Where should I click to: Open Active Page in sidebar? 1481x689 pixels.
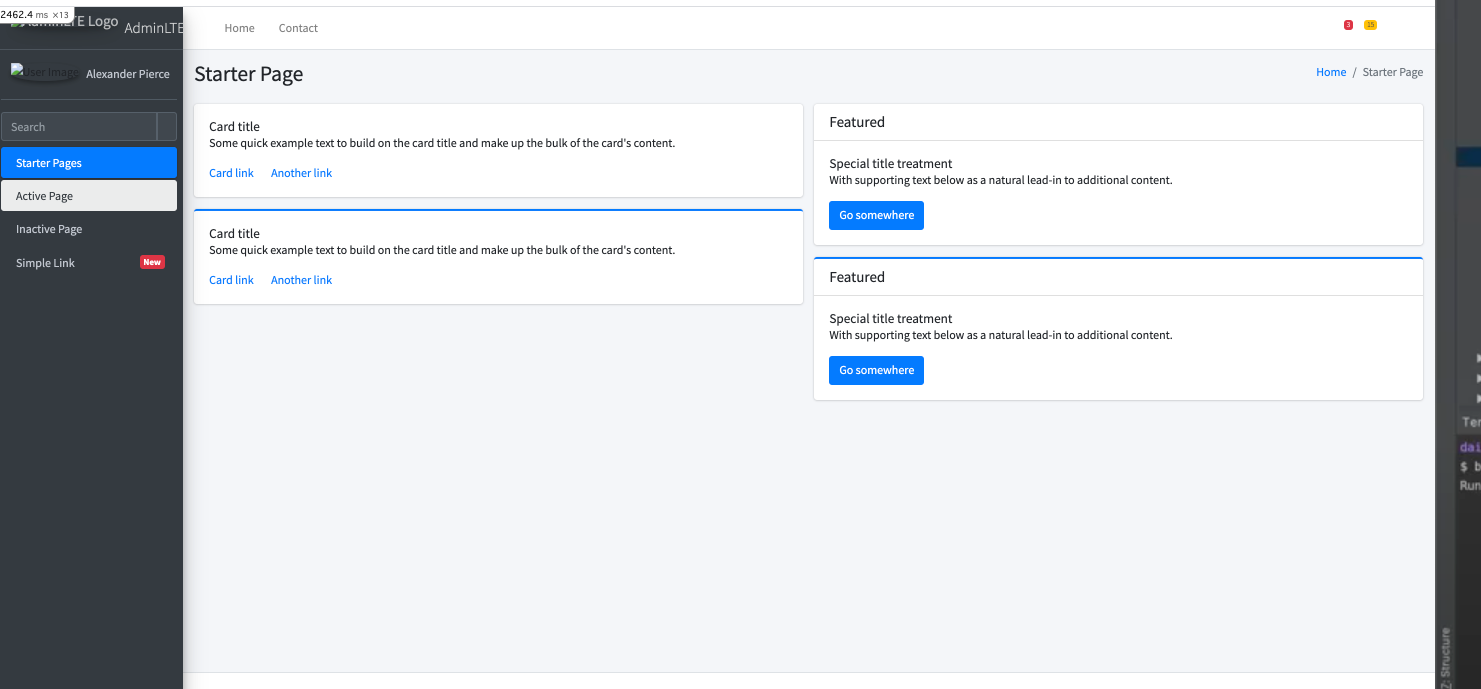click(89, 196)
